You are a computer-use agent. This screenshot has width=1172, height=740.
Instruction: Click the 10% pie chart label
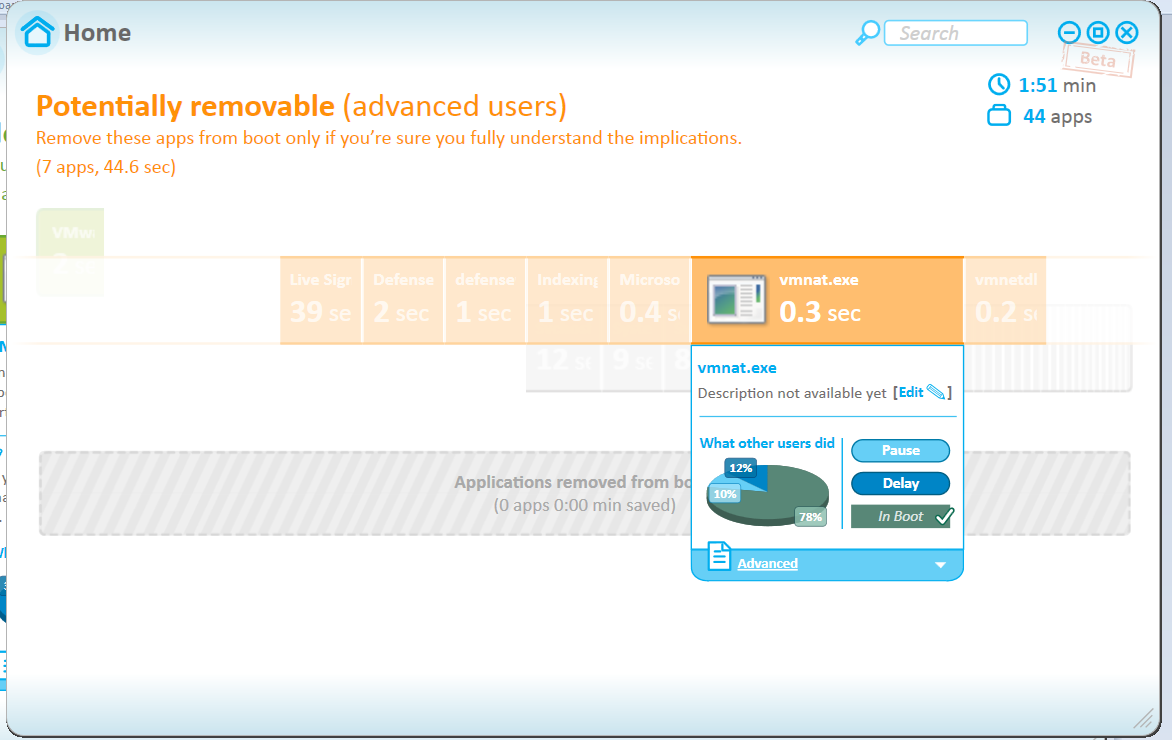724,494
